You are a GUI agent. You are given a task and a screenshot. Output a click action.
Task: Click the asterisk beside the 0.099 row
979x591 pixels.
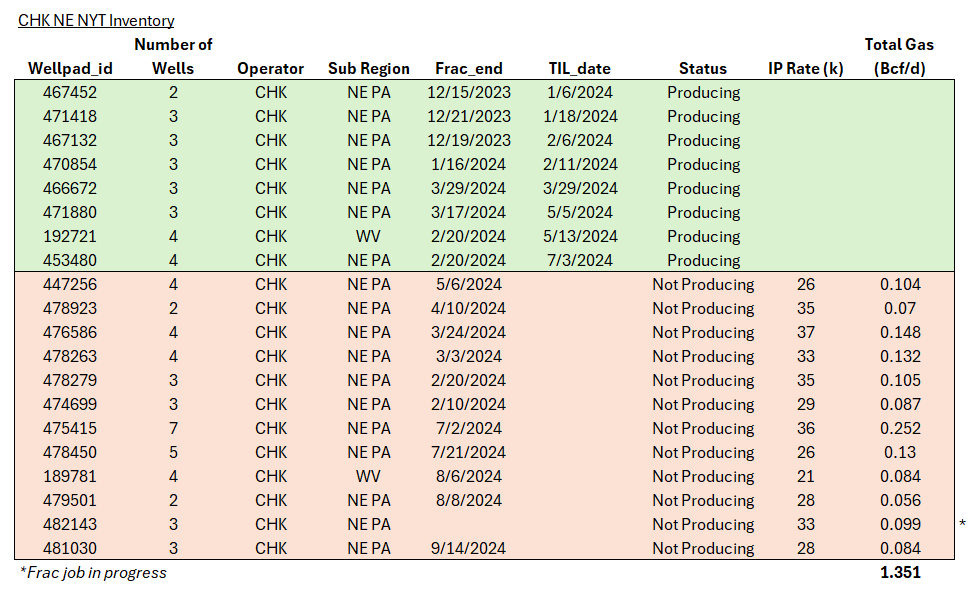pos(962,525)
